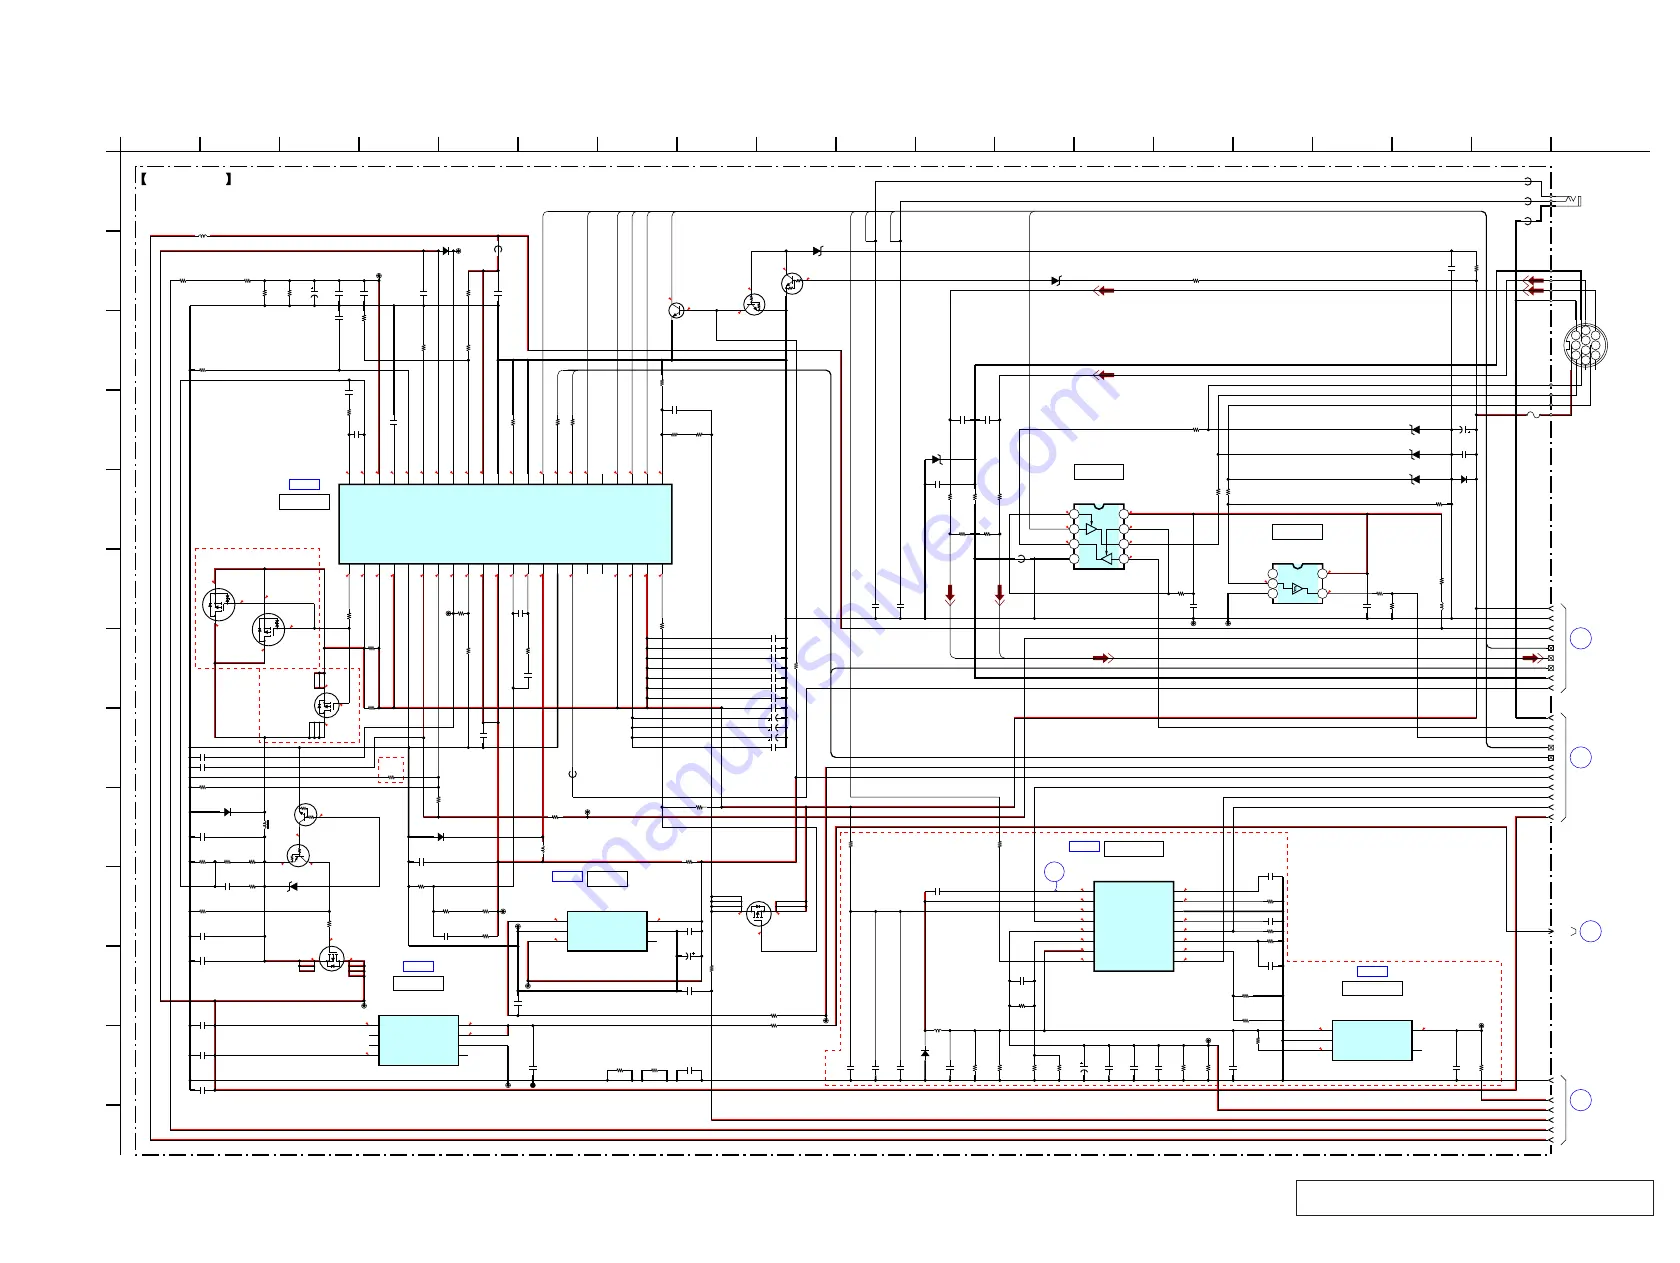Click the blue circle marker touching the red dashed box
1680x1263 pixels.
pyautogui.click(x=1054, y=872)
